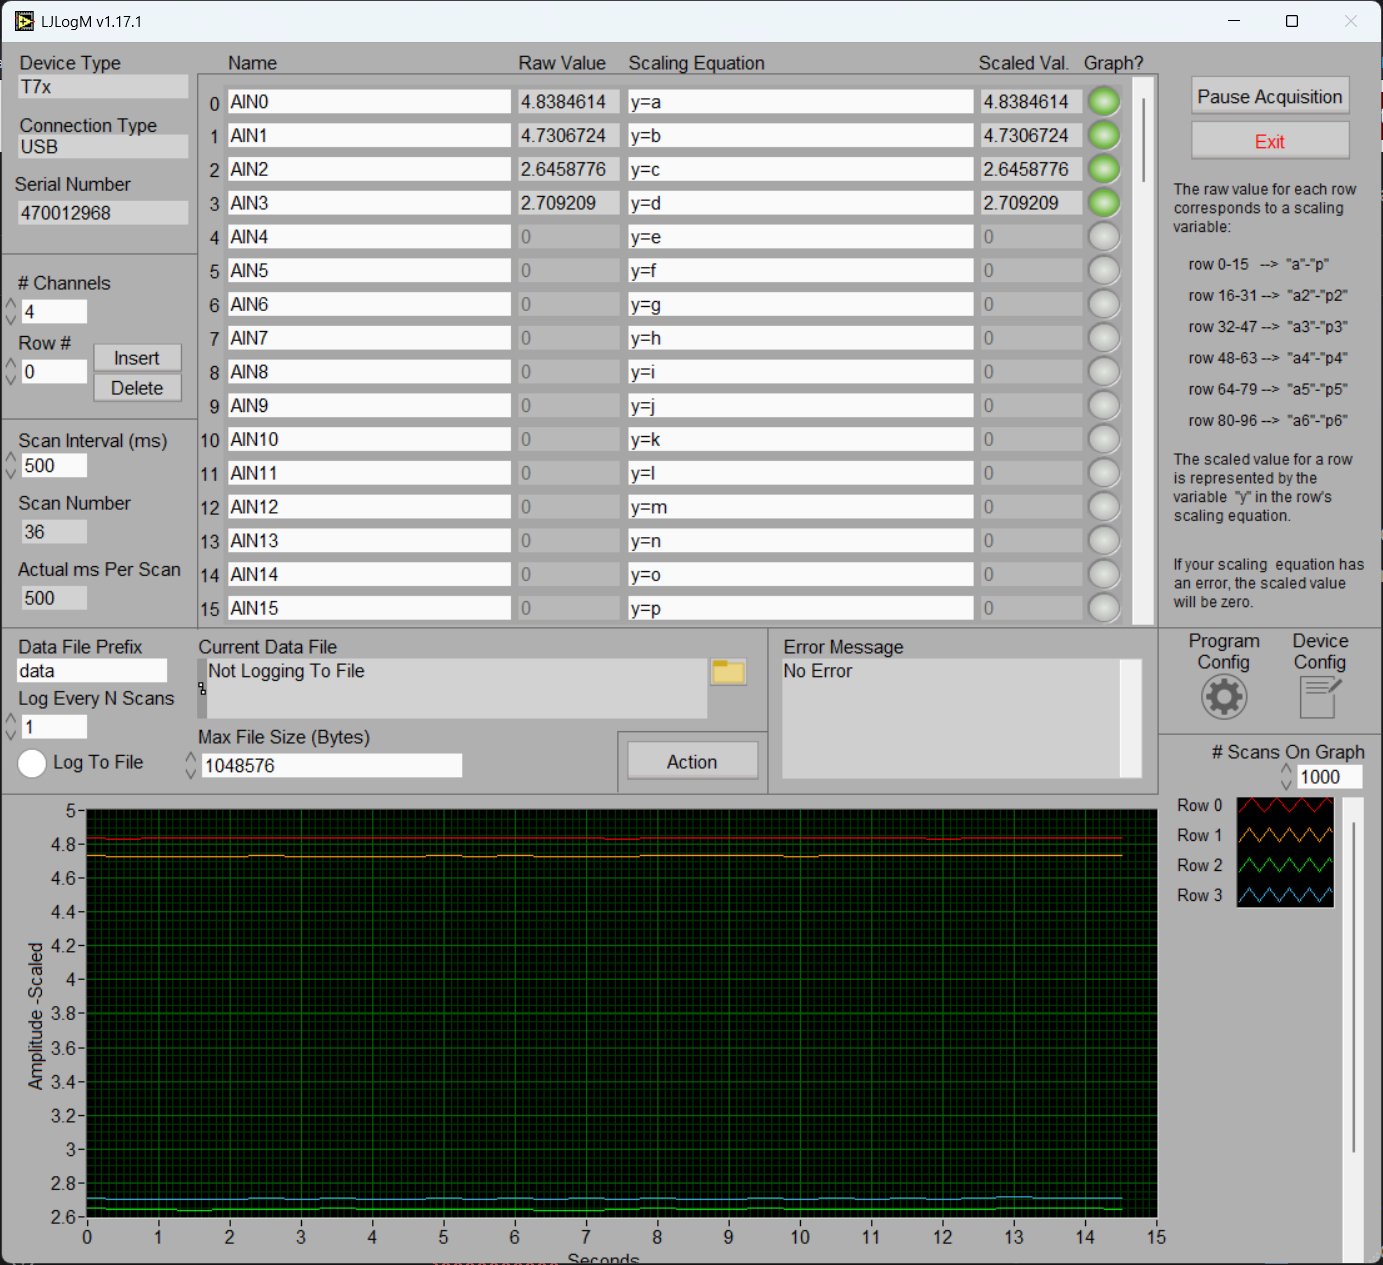Click the Row 0 red plot legend icon
This screenshot has width=1383, height=1265.
tap(1285, 806)
